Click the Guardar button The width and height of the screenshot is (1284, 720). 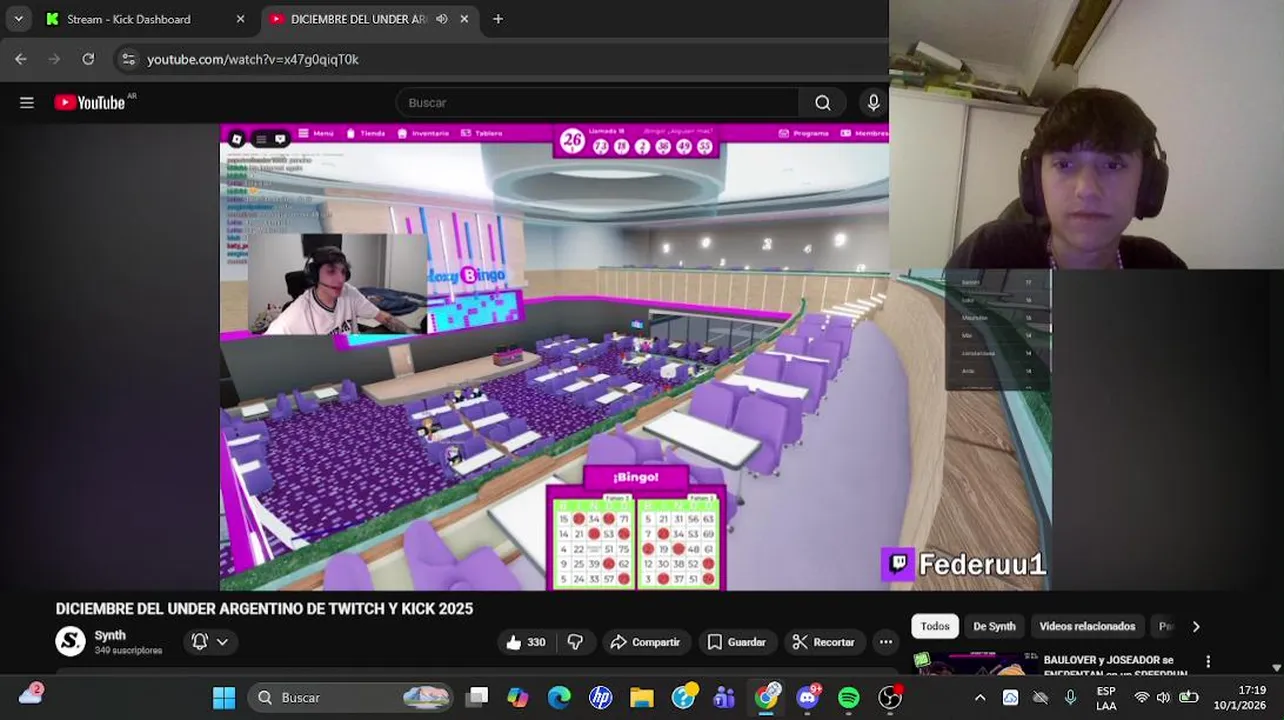(736, 642)
